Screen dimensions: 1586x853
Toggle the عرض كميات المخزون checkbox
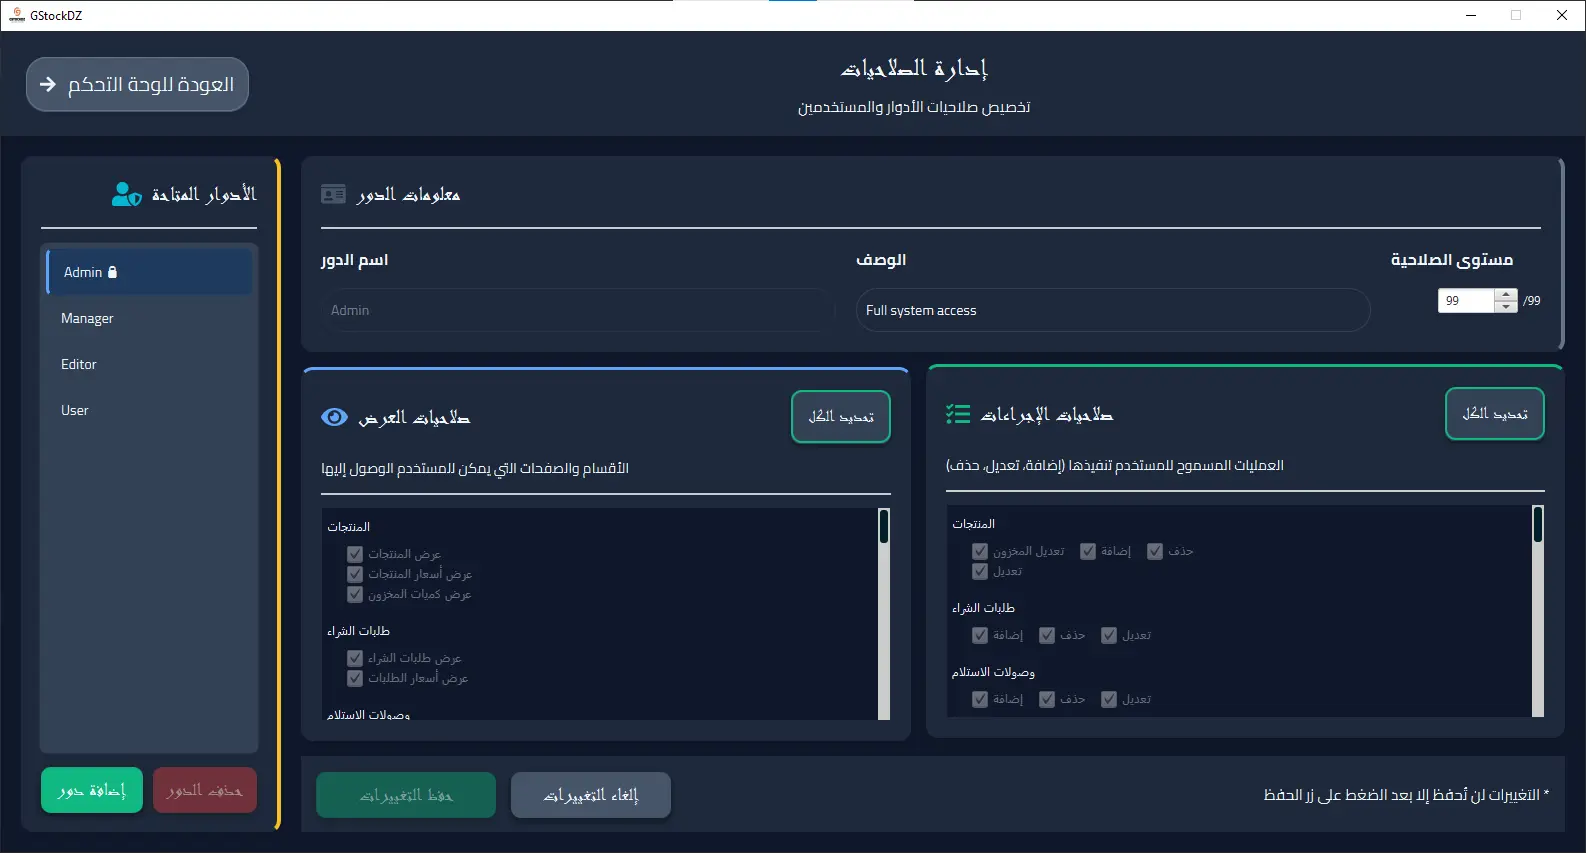point(355,594)
